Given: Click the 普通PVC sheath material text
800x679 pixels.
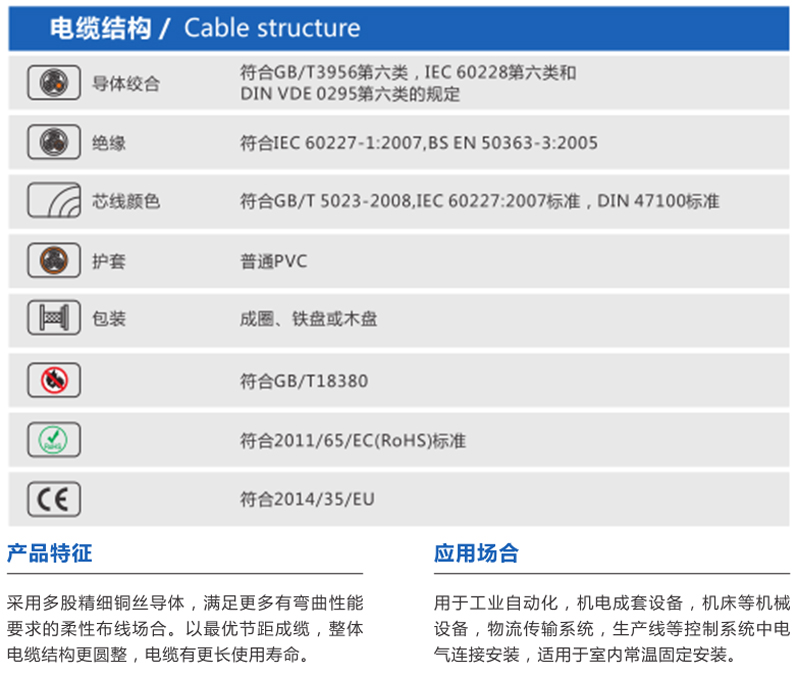Looking at the screenshot, I should 274,261.
